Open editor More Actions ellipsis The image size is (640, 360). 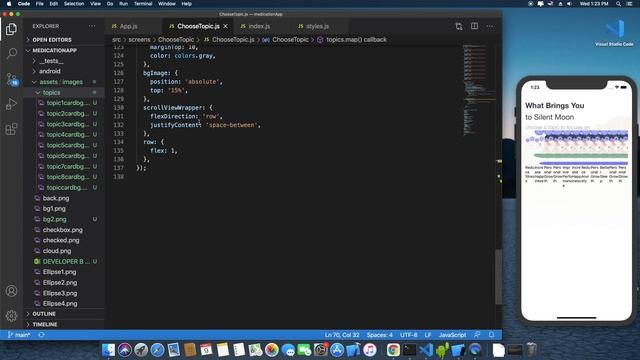[x=489, y=26]
